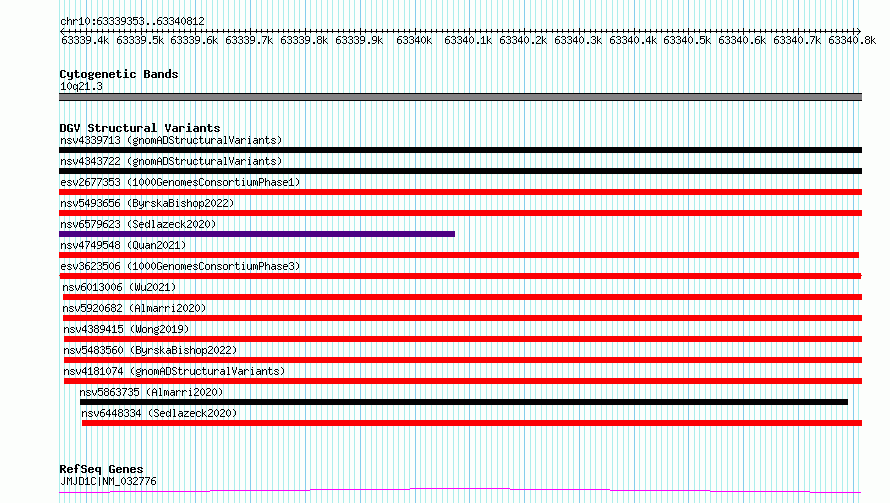Select the red bar of nsv5920682
Screen dimensions: 890x503
point(463,318)
